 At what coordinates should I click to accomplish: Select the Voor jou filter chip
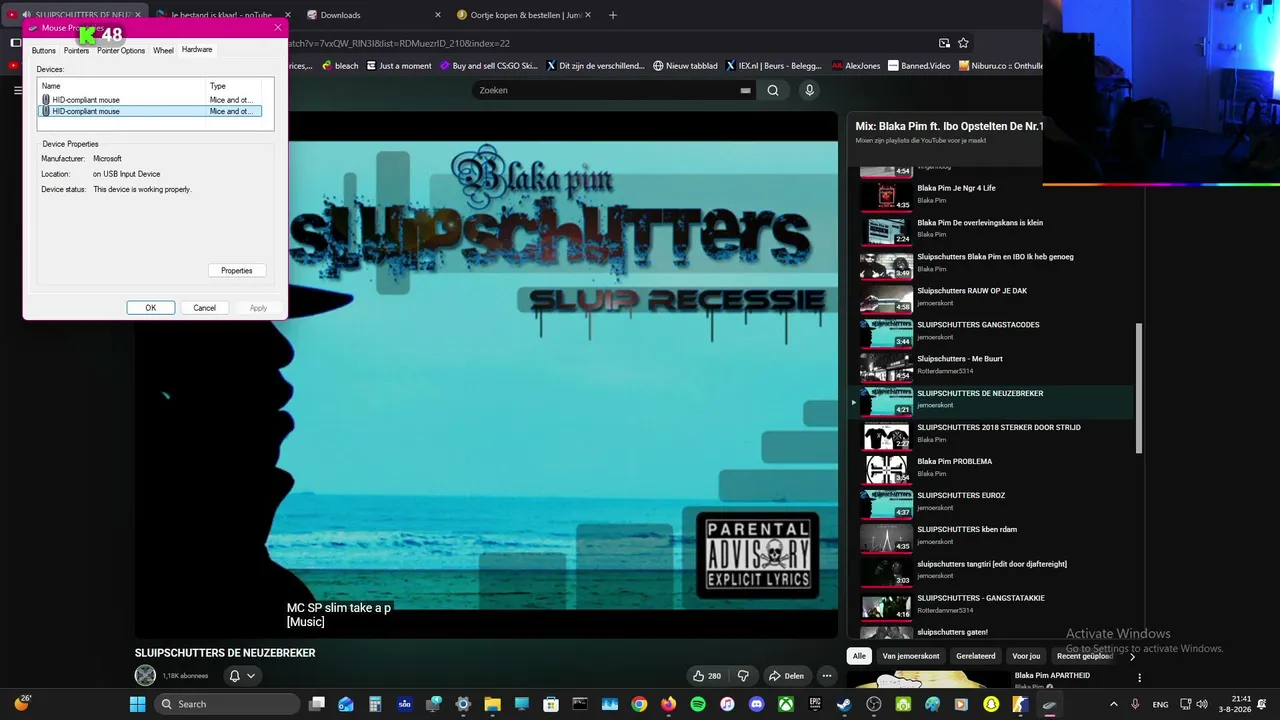[x=1027, y=656]
